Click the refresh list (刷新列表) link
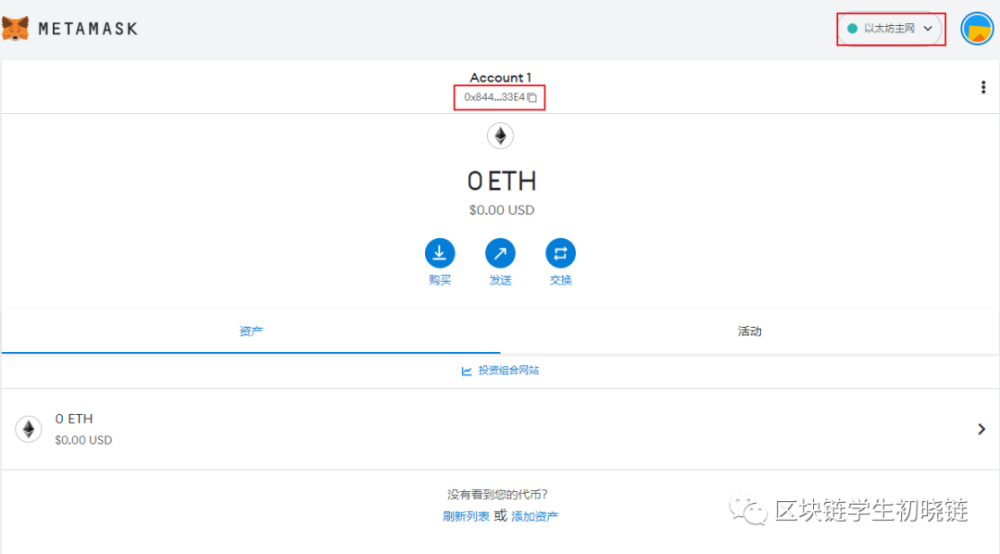The width and height of the screenshot is (1000, 554). (x=466, y=516)
